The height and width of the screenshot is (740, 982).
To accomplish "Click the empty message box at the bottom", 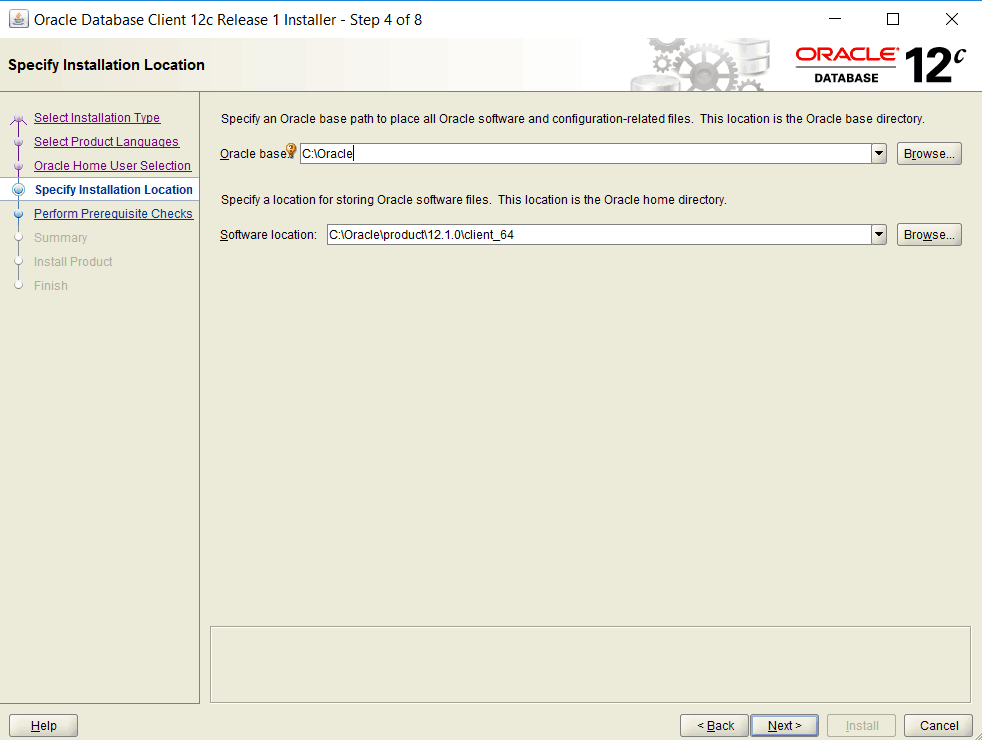I will [x=590, y=664].
